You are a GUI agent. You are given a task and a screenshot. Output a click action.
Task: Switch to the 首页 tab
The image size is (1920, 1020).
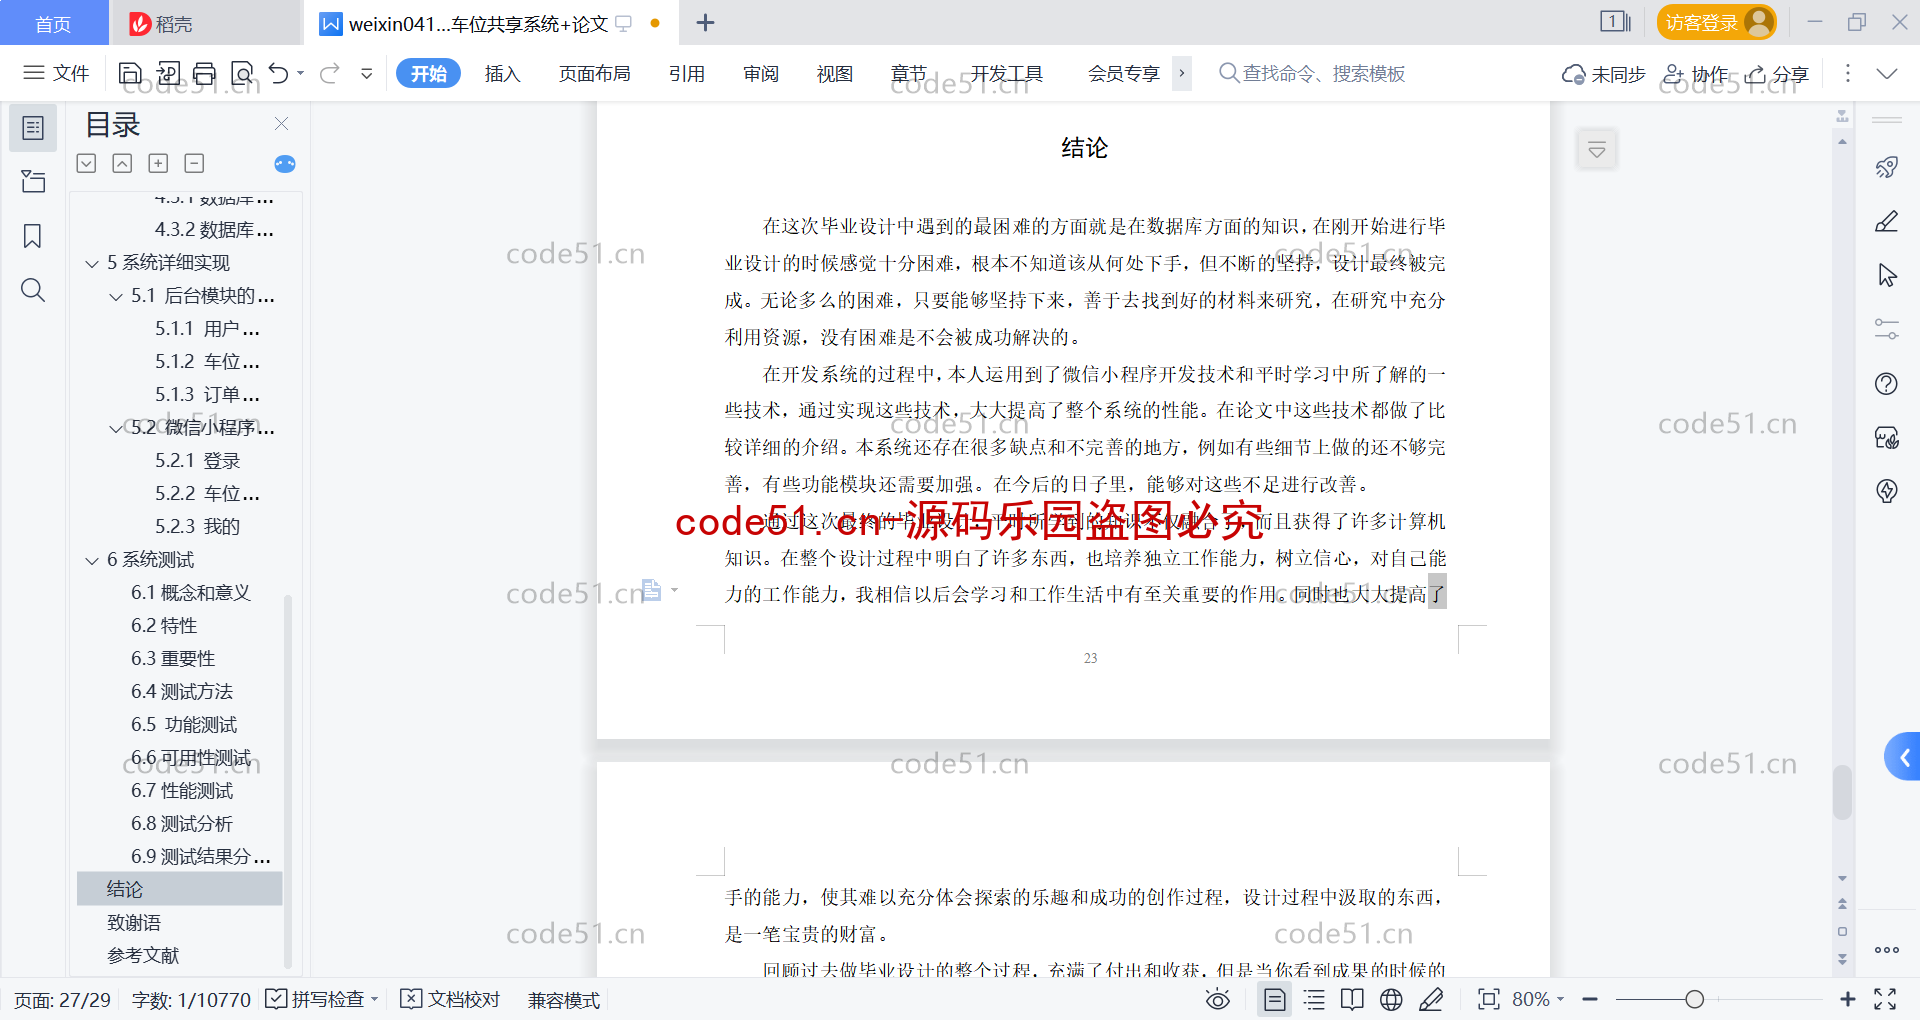coord(53,23)
